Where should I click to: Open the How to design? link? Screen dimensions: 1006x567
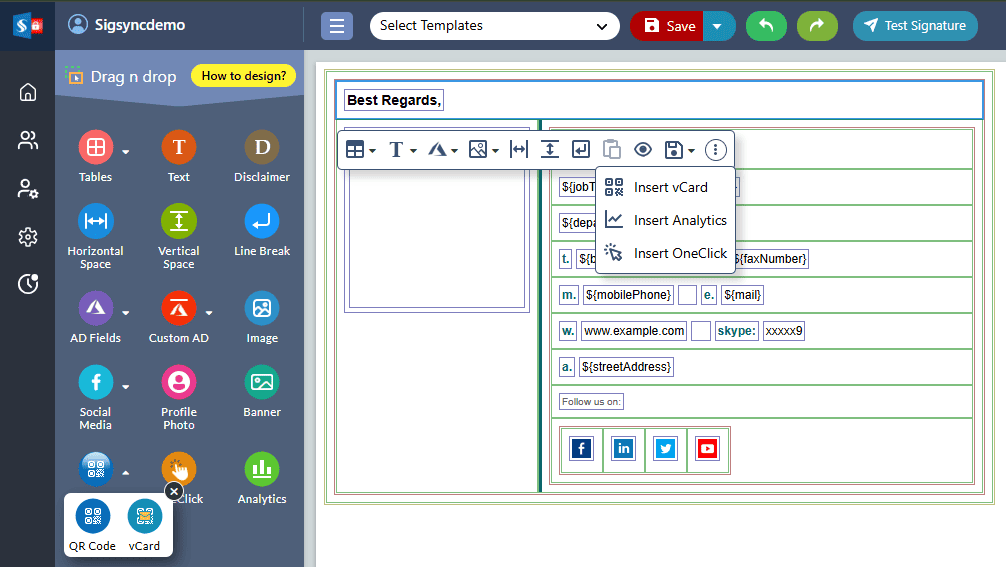[243, 76]
